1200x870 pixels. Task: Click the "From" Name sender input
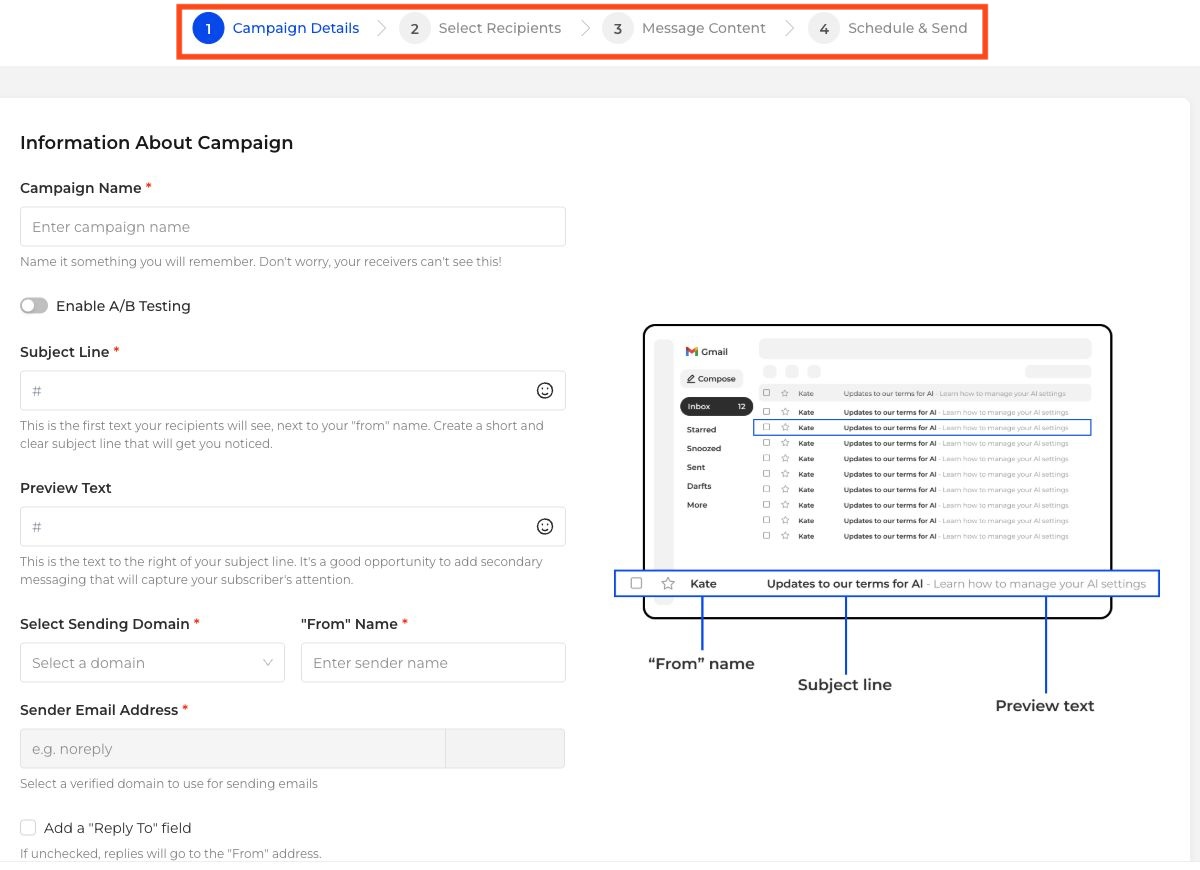[433, 662]
